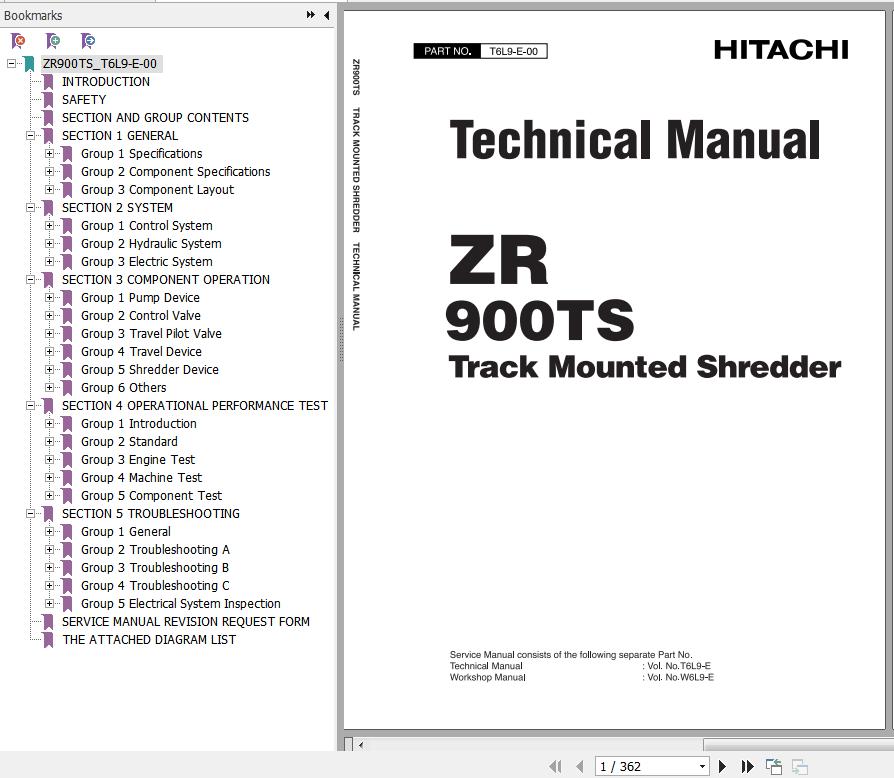Viewport: 894px width, 778px height.
Task: Click the HITACHI logo on the page
Action: point(781,50)
